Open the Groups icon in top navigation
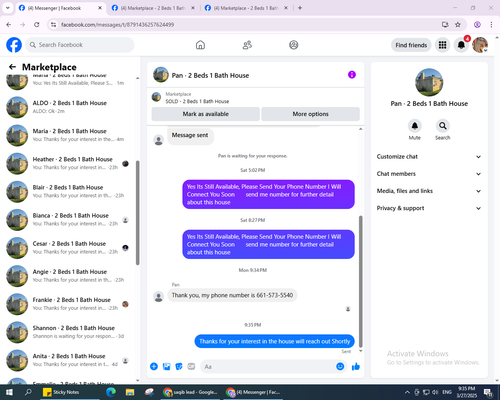 pos(294,45)
